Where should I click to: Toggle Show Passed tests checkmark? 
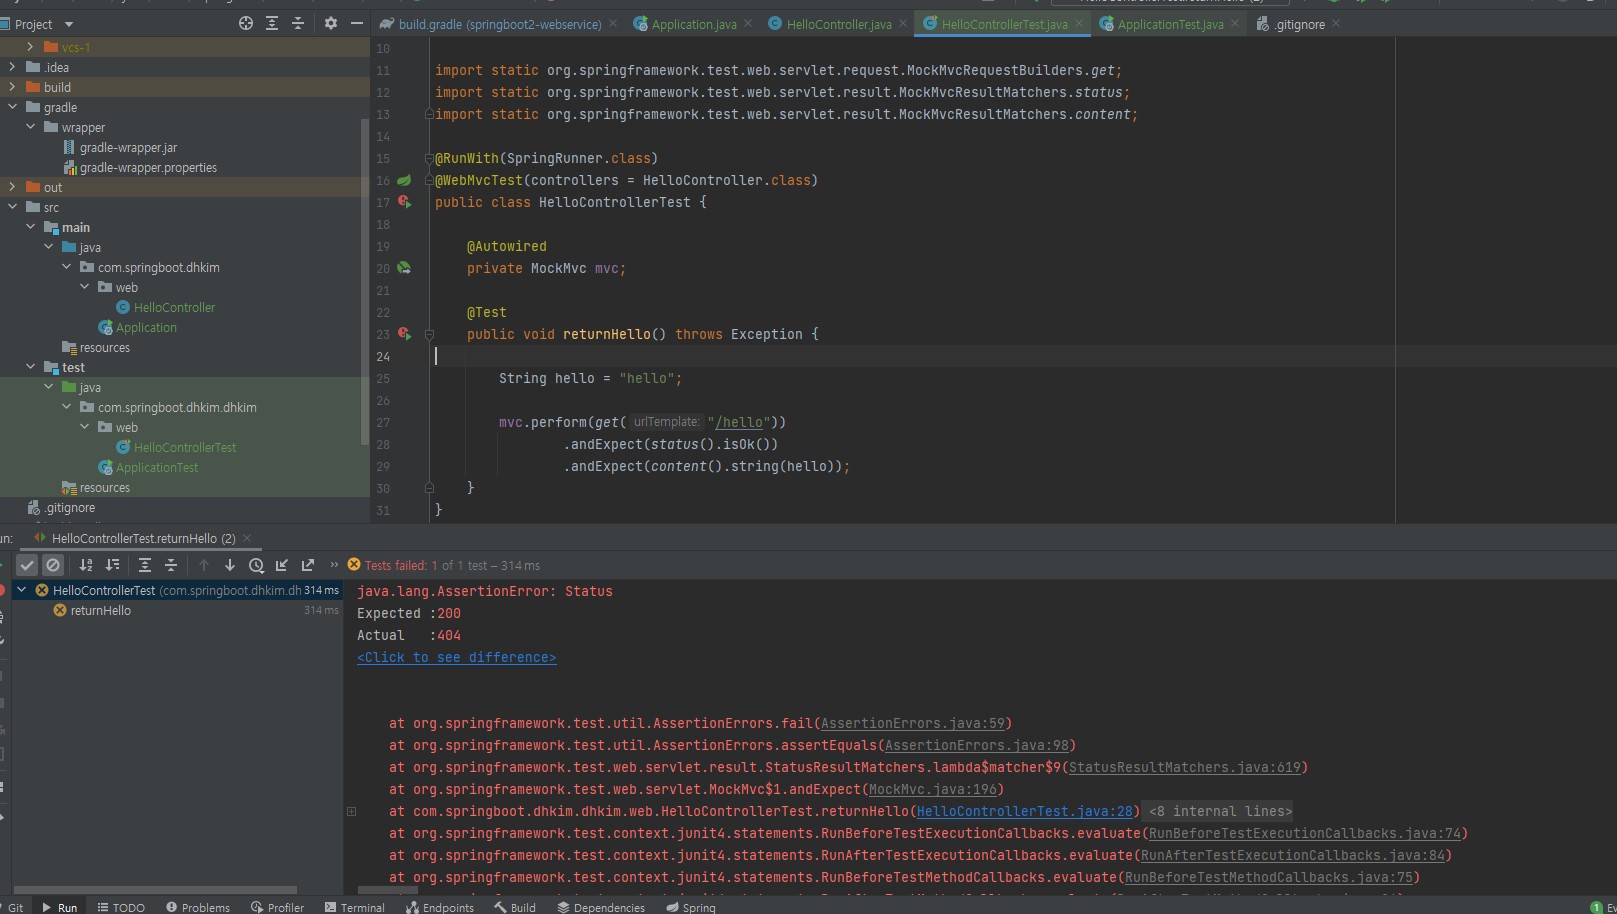[27, 565]
